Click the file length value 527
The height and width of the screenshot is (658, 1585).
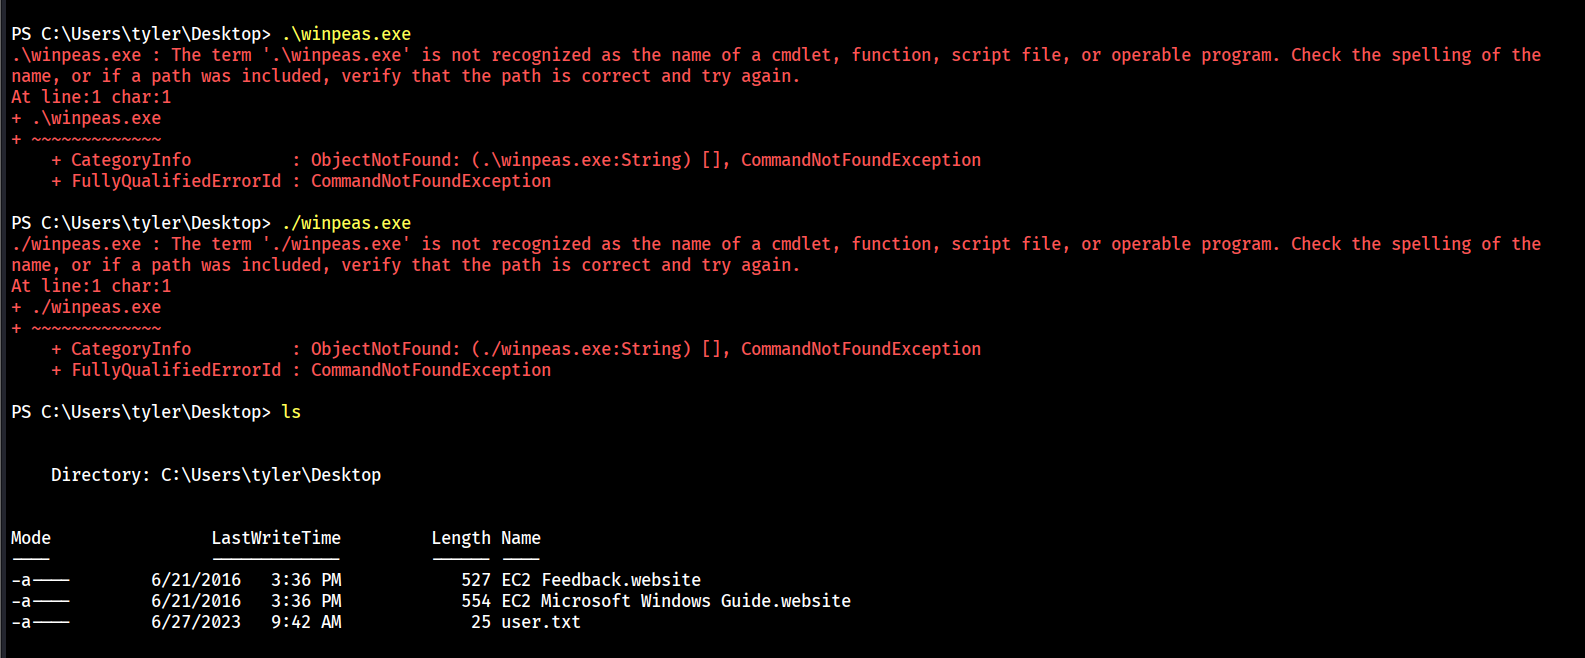coord(476,580)
